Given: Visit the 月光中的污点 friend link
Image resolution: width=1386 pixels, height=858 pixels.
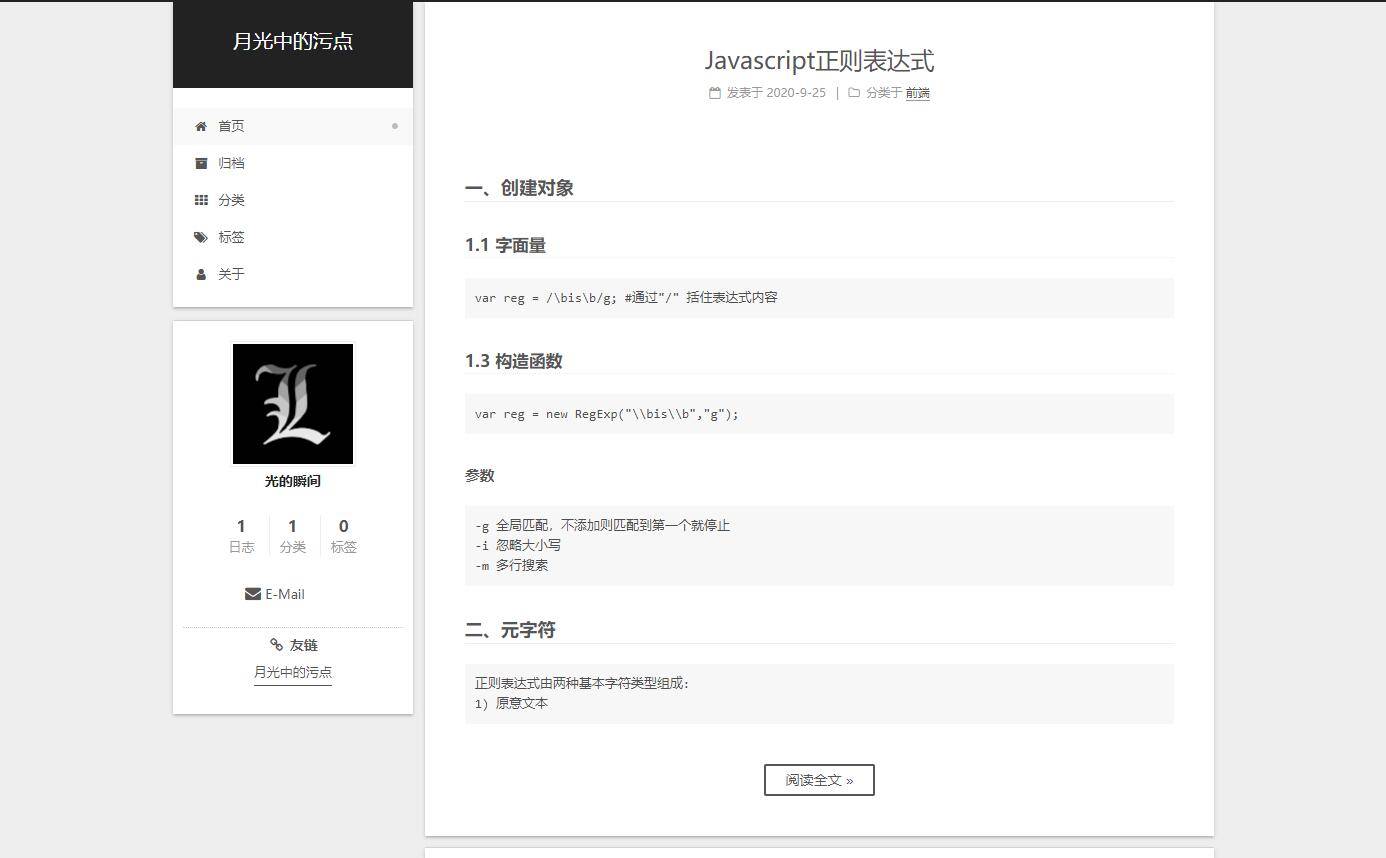Looking at the screenshot, I should coord(293,672).
